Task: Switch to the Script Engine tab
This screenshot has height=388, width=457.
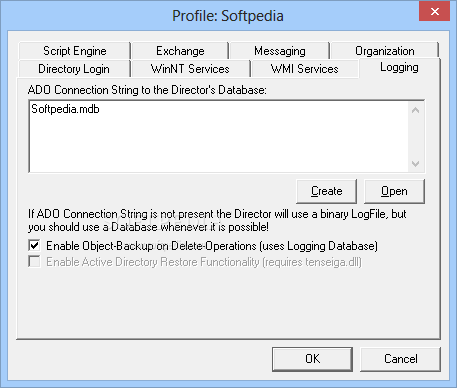Action: [x=74, y=51]
